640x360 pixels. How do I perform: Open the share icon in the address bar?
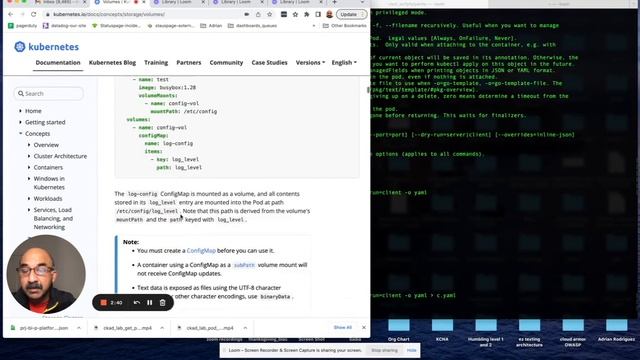[x=258, y=14]
